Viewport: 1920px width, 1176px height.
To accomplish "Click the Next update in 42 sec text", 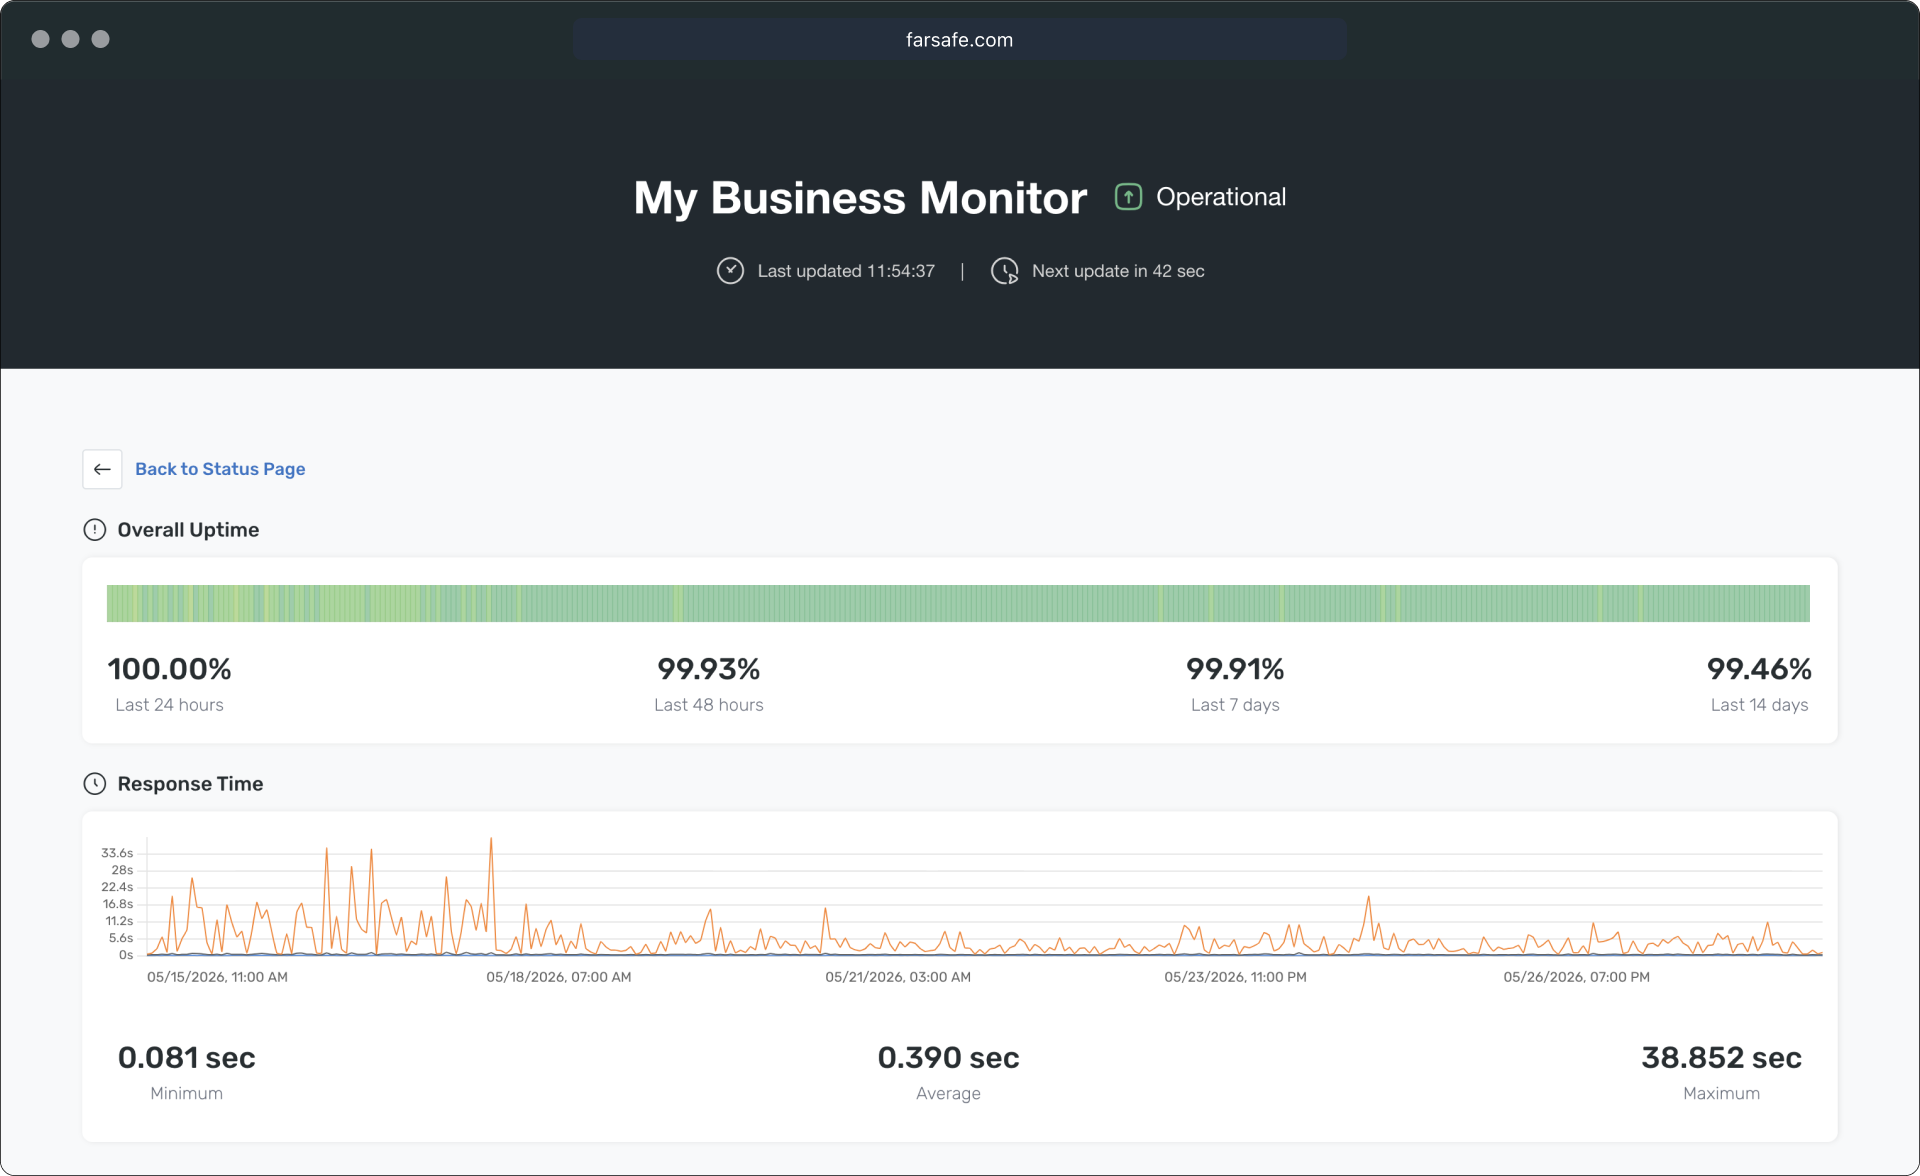I will tap(1118, 271).
